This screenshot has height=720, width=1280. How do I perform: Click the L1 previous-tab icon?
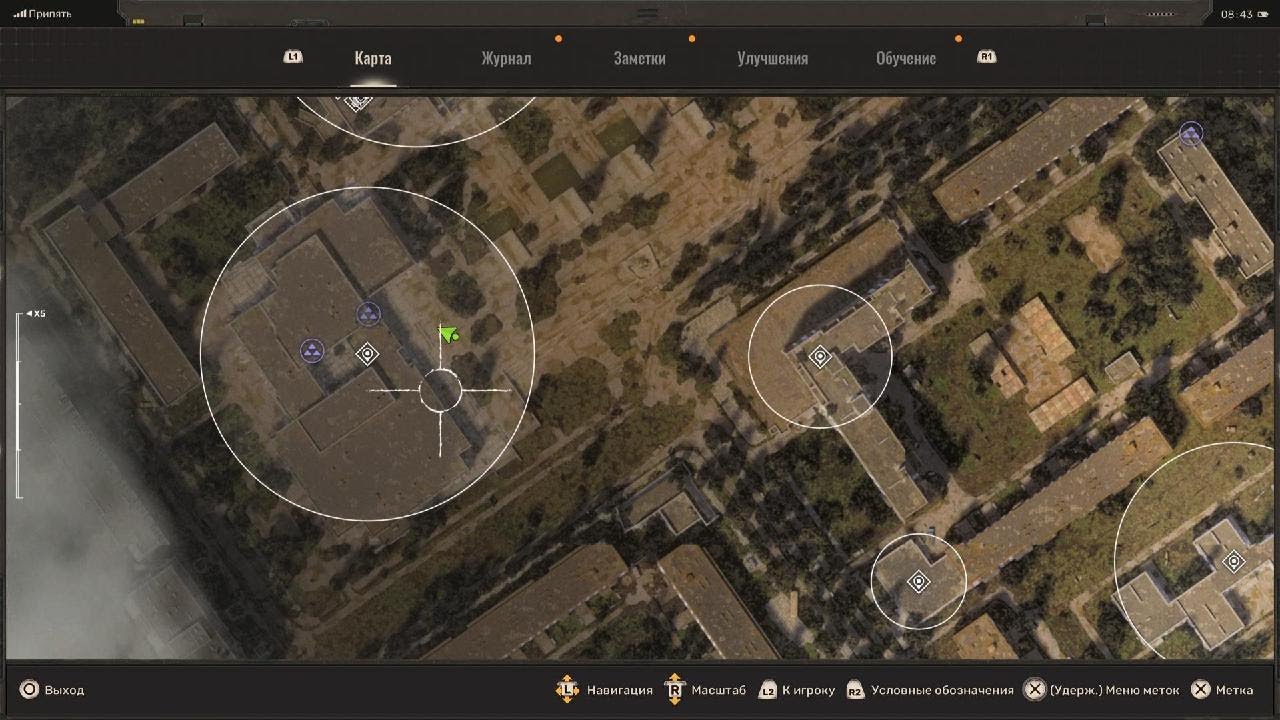tap(293, 57)
